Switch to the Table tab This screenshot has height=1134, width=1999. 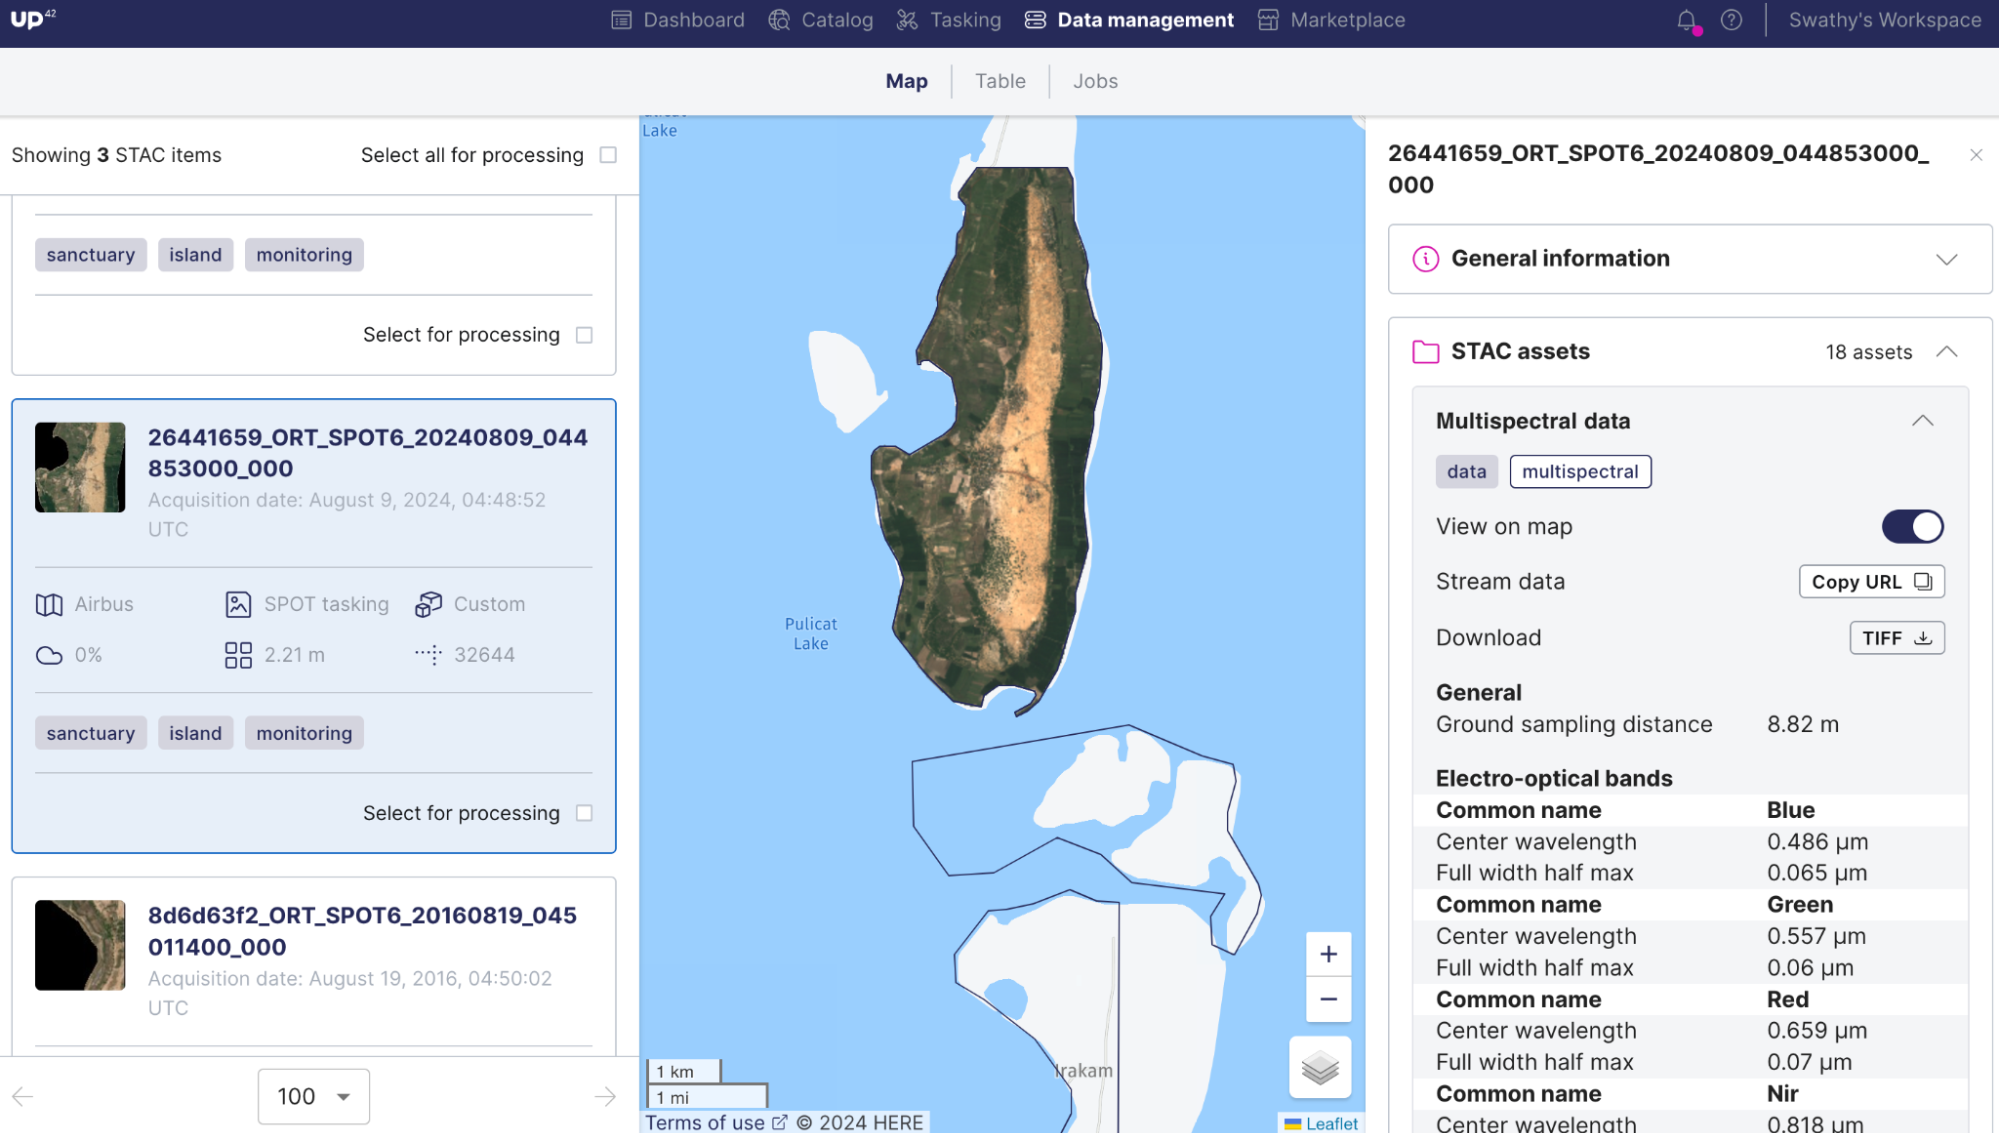(x=1000, y=81)
